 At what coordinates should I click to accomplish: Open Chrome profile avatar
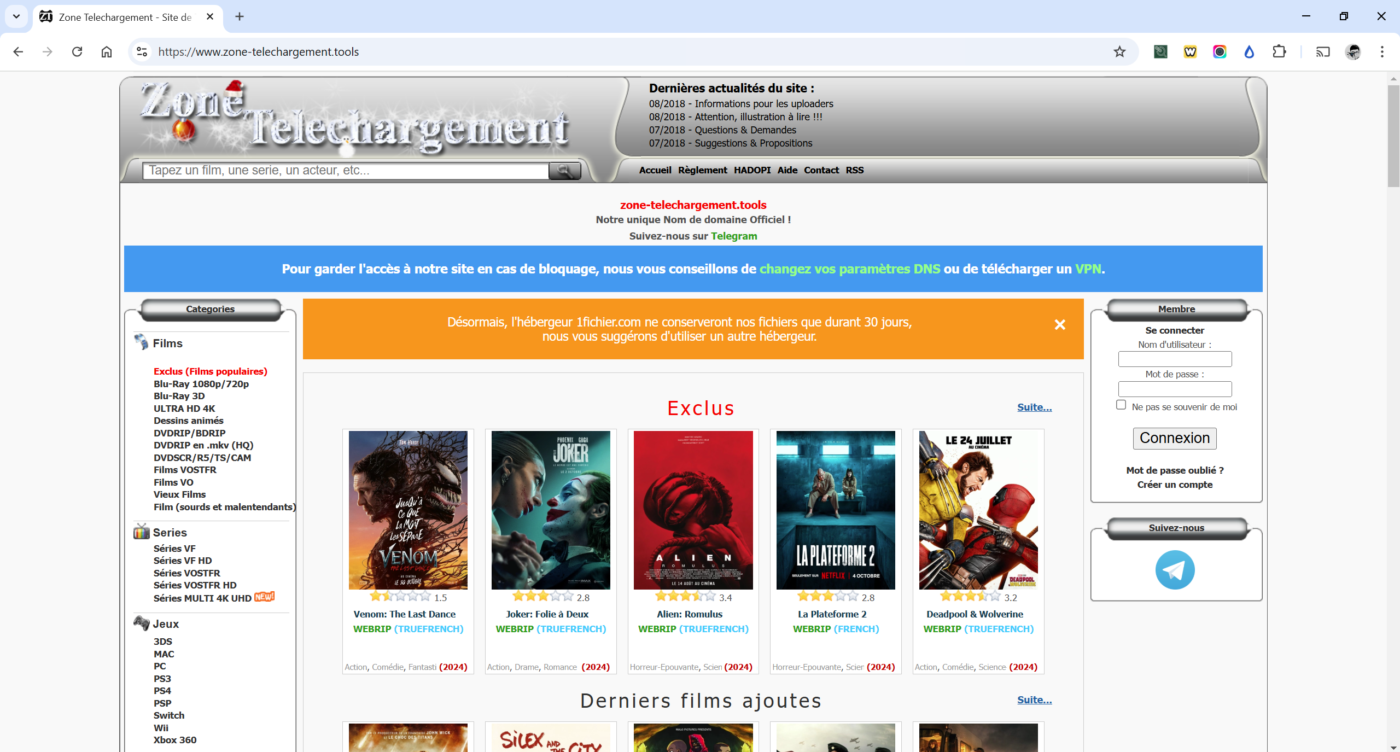point(1353,52)
